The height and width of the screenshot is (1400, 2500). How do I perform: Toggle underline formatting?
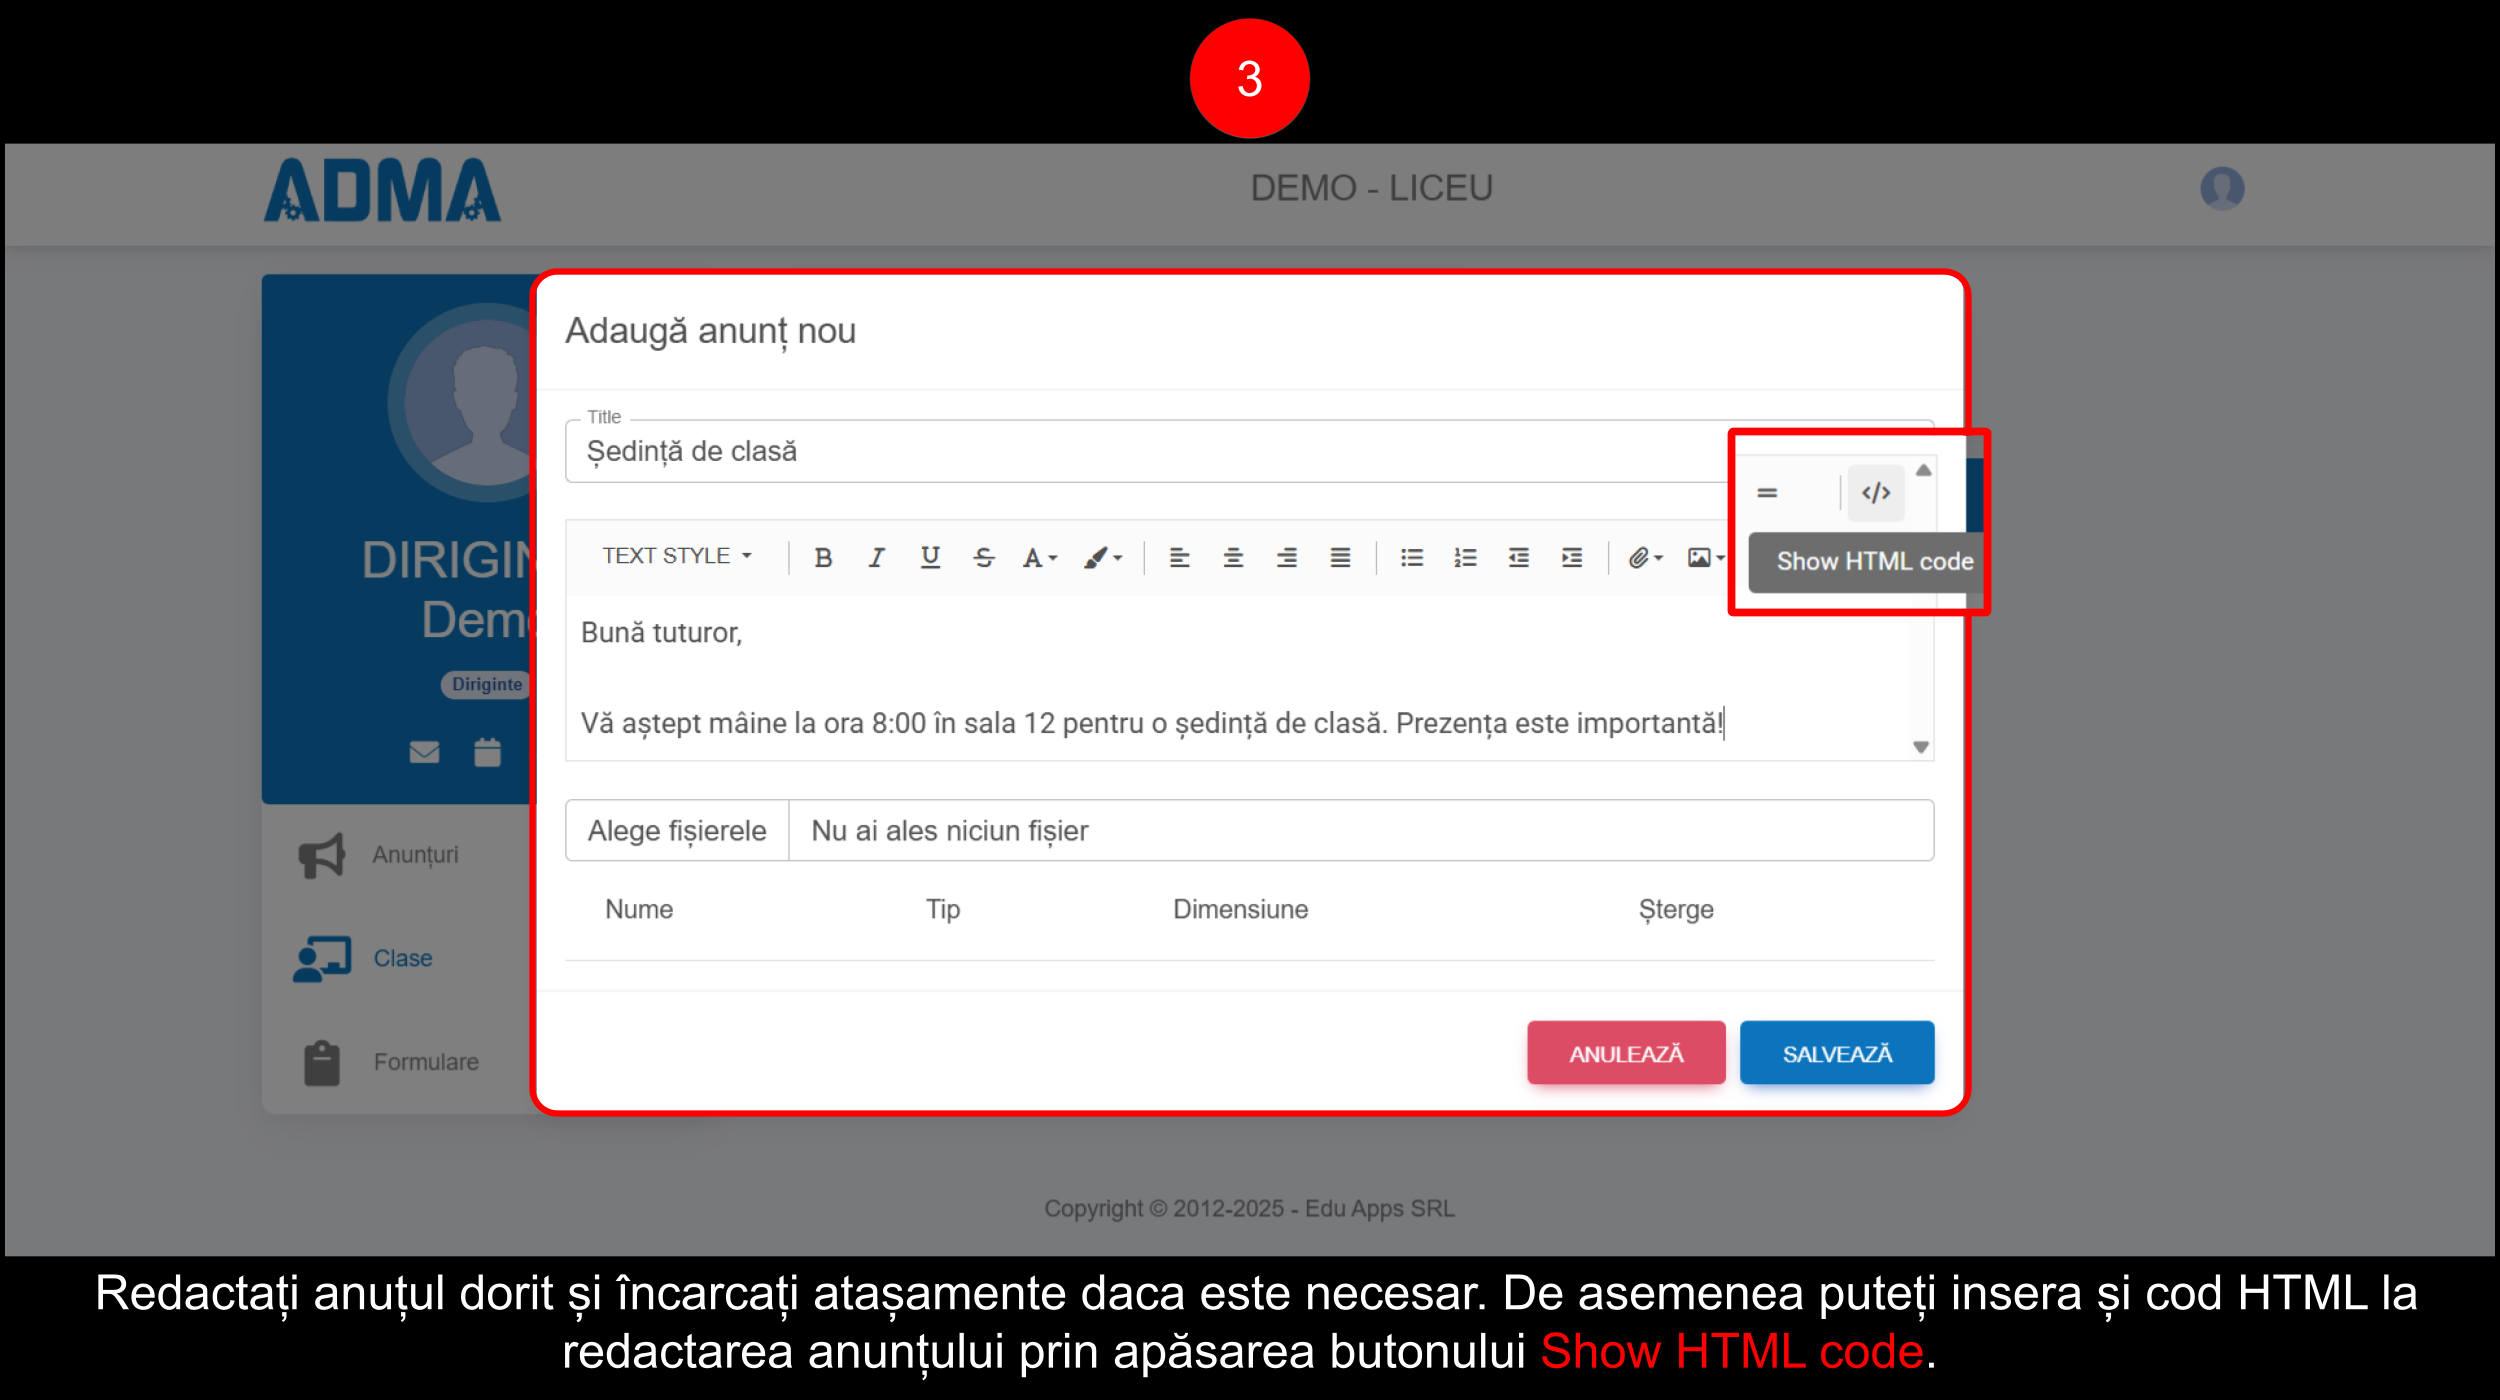click(930, 558)
